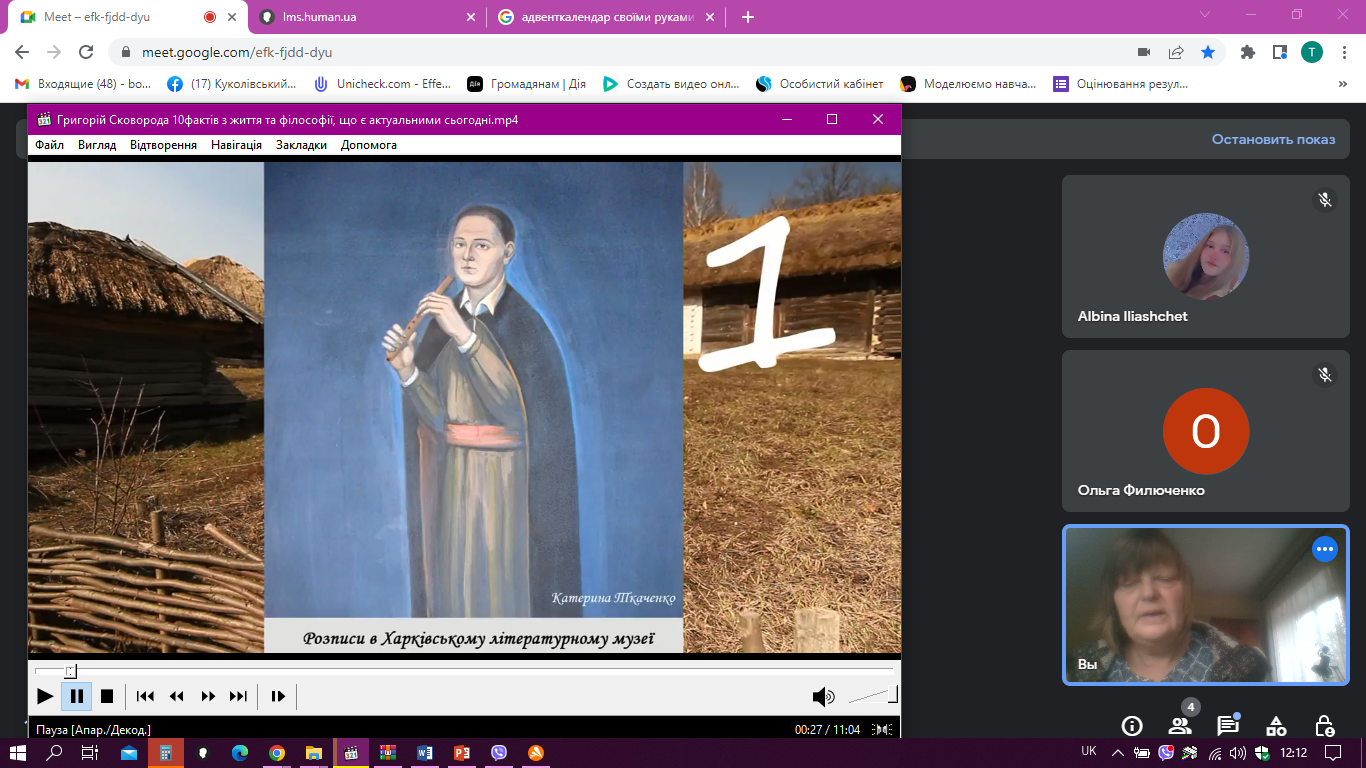Show the Meet participants list
This screenshot has width=1366, height=768.
[1180, 725]
